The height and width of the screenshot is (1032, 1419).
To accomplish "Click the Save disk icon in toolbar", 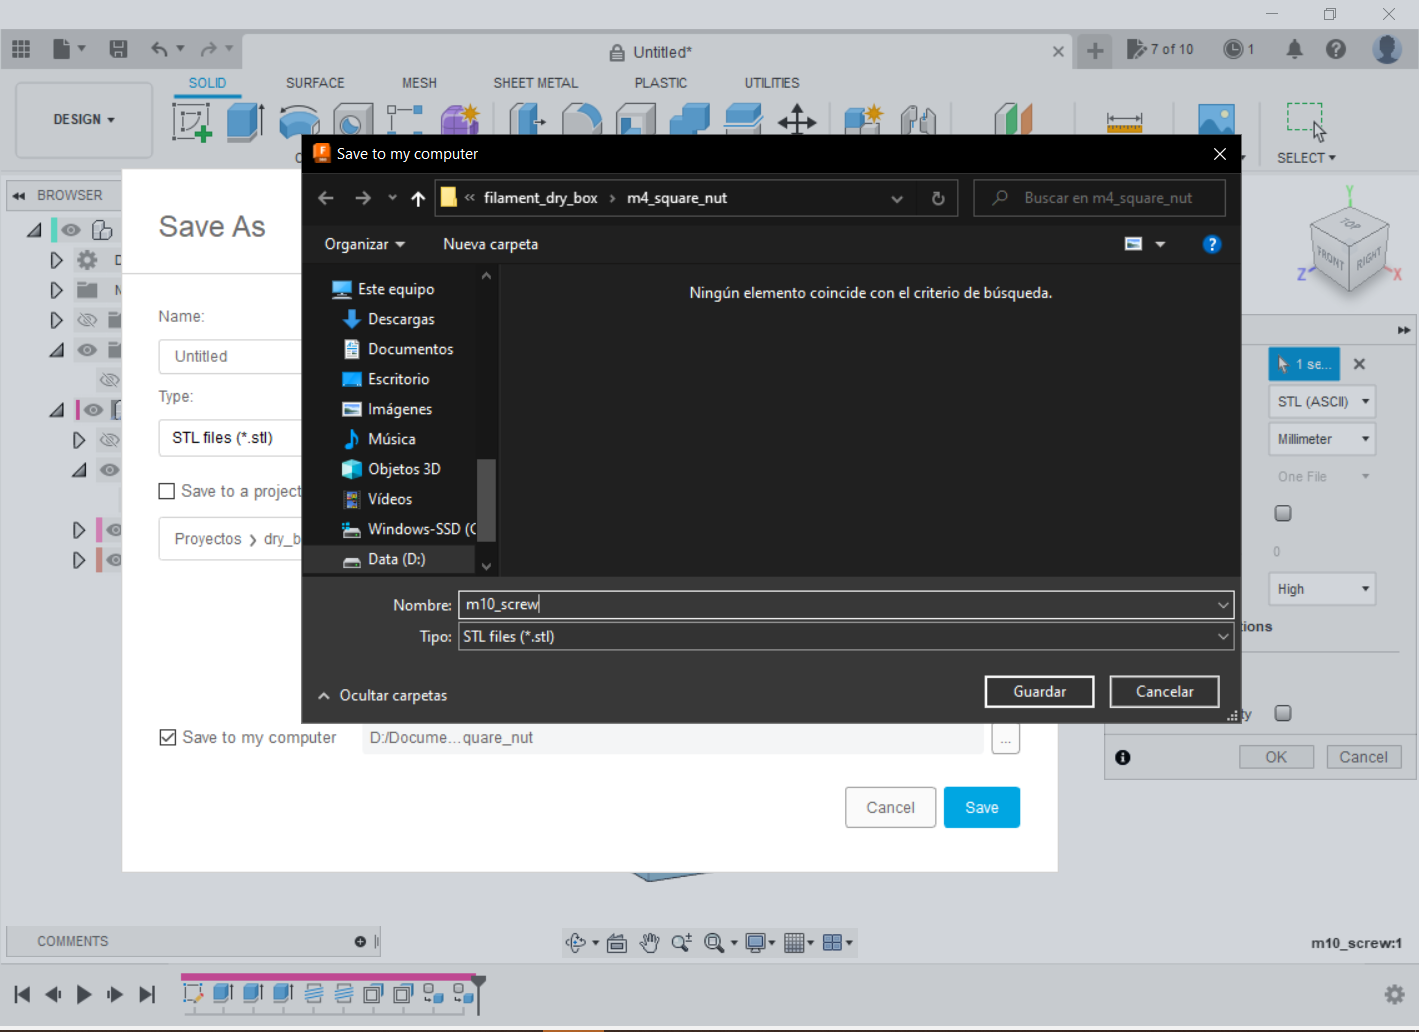I will [x=118, y=49].
